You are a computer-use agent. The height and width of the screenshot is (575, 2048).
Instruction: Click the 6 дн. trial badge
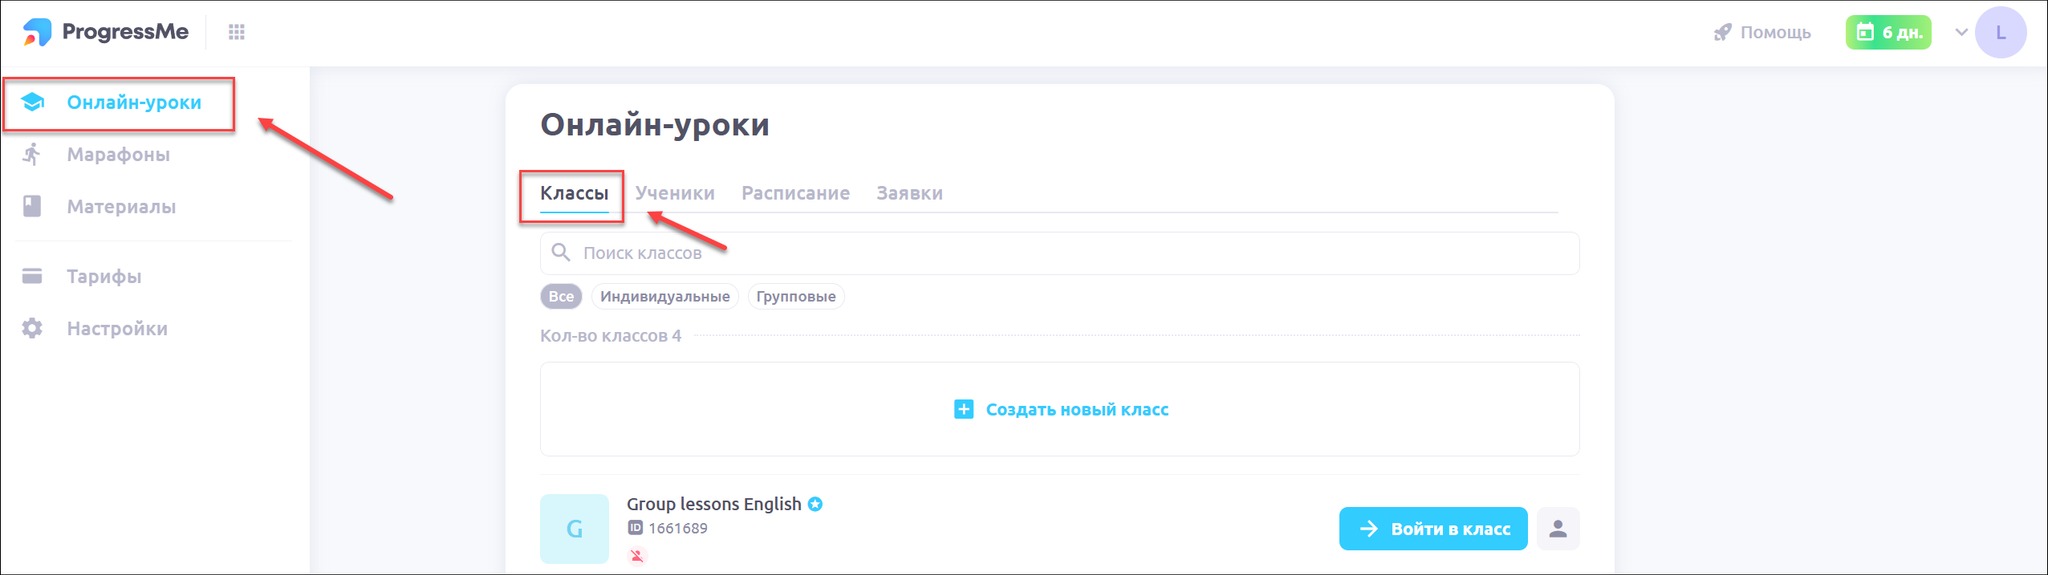point(1888,32)
